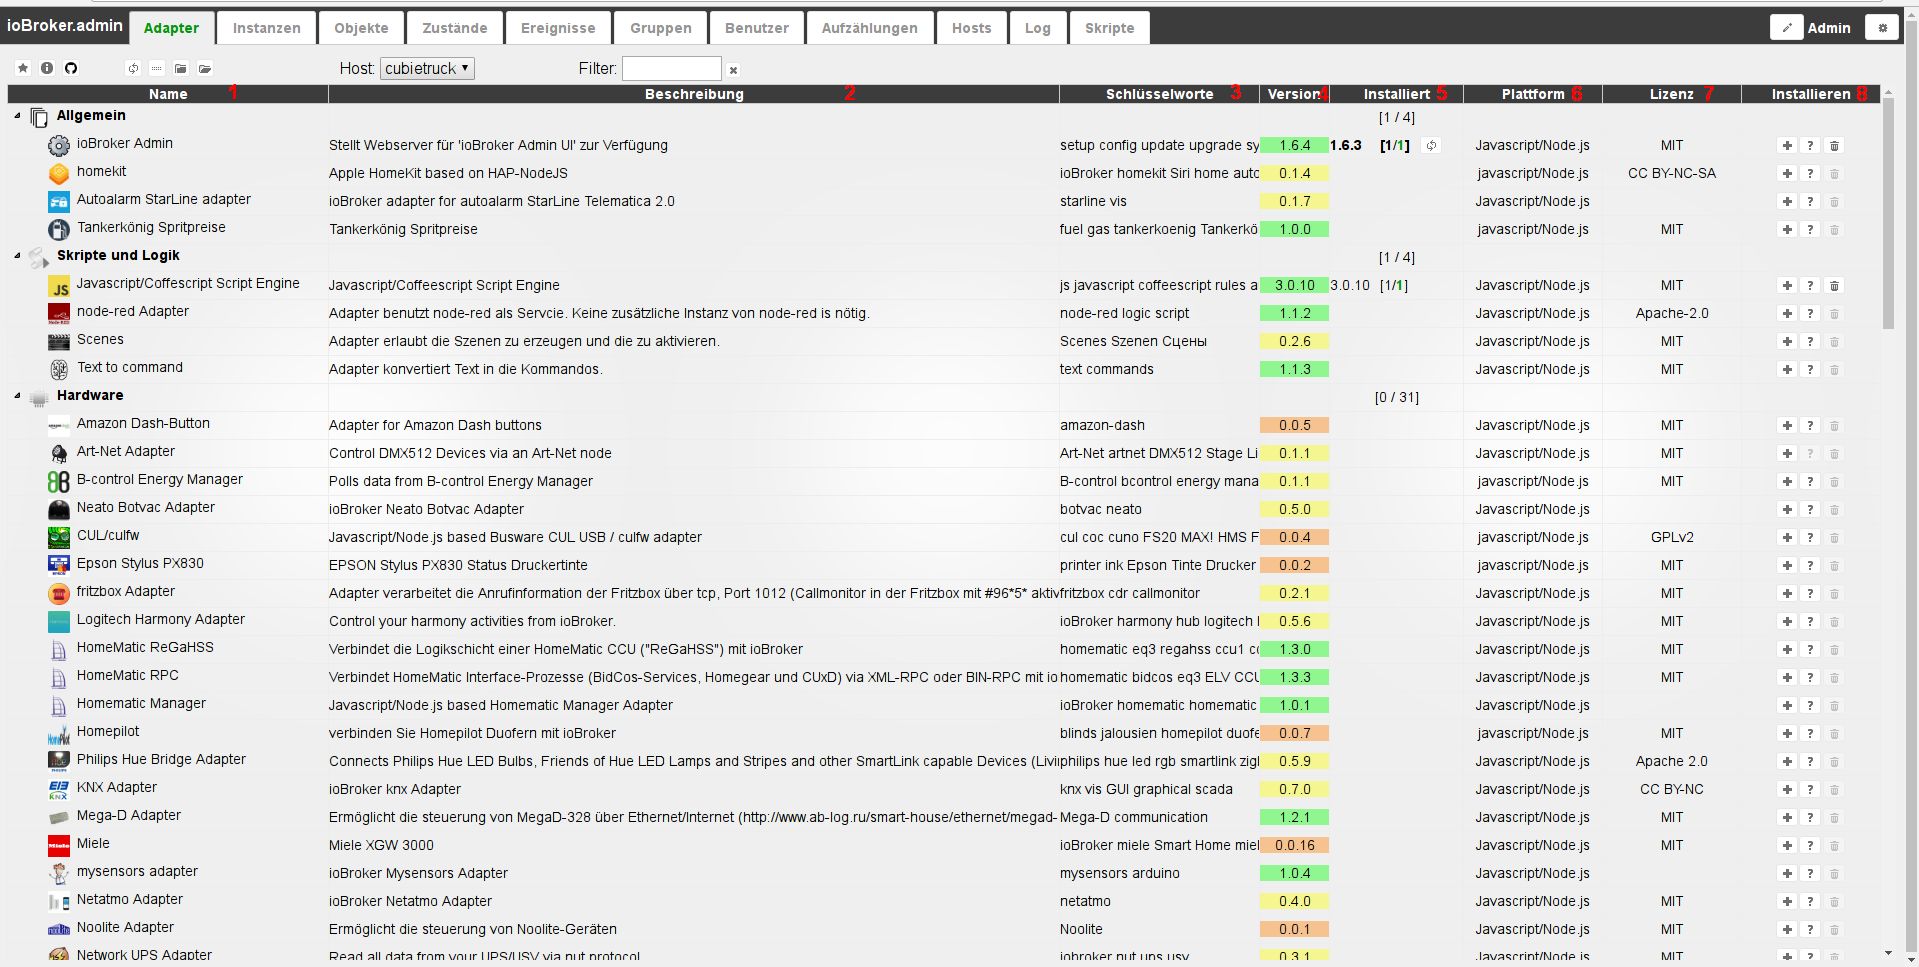This screenshot has width=1919, height=967.
Task: Open help for Scenes adapter
Action: [1810, 341]
